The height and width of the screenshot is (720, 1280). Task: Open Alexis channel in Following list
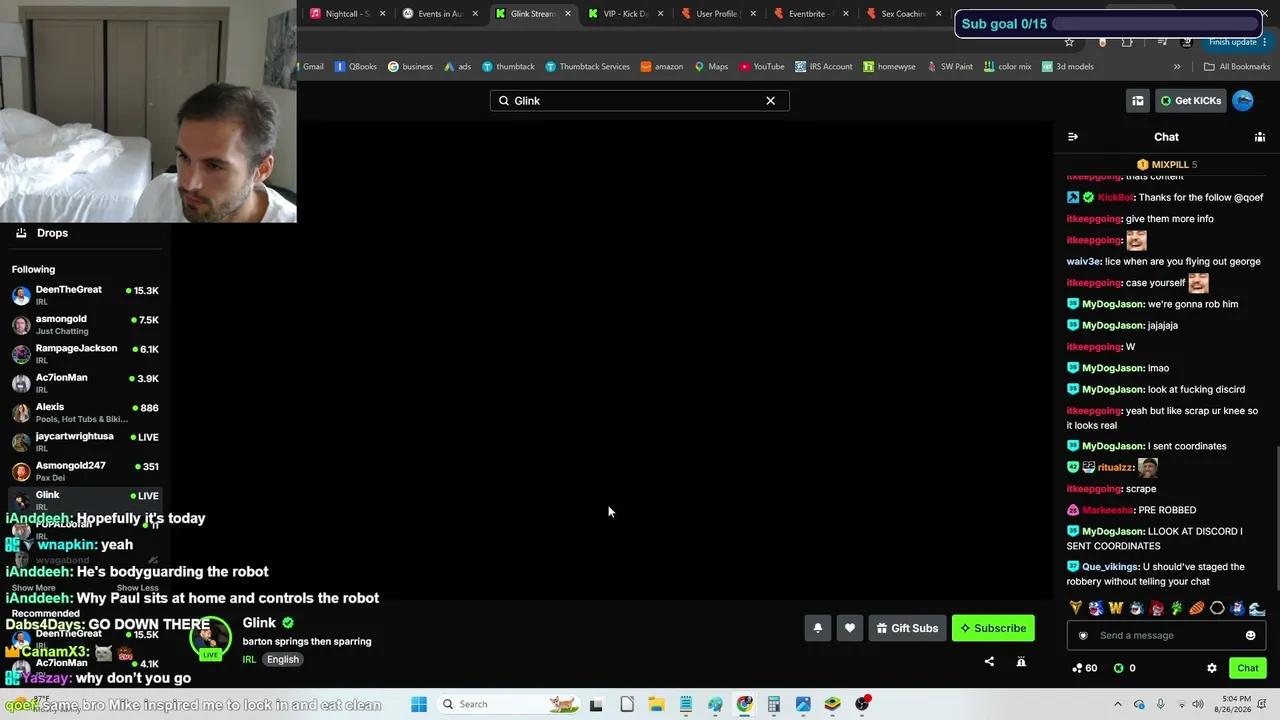[x=85, y=412]
